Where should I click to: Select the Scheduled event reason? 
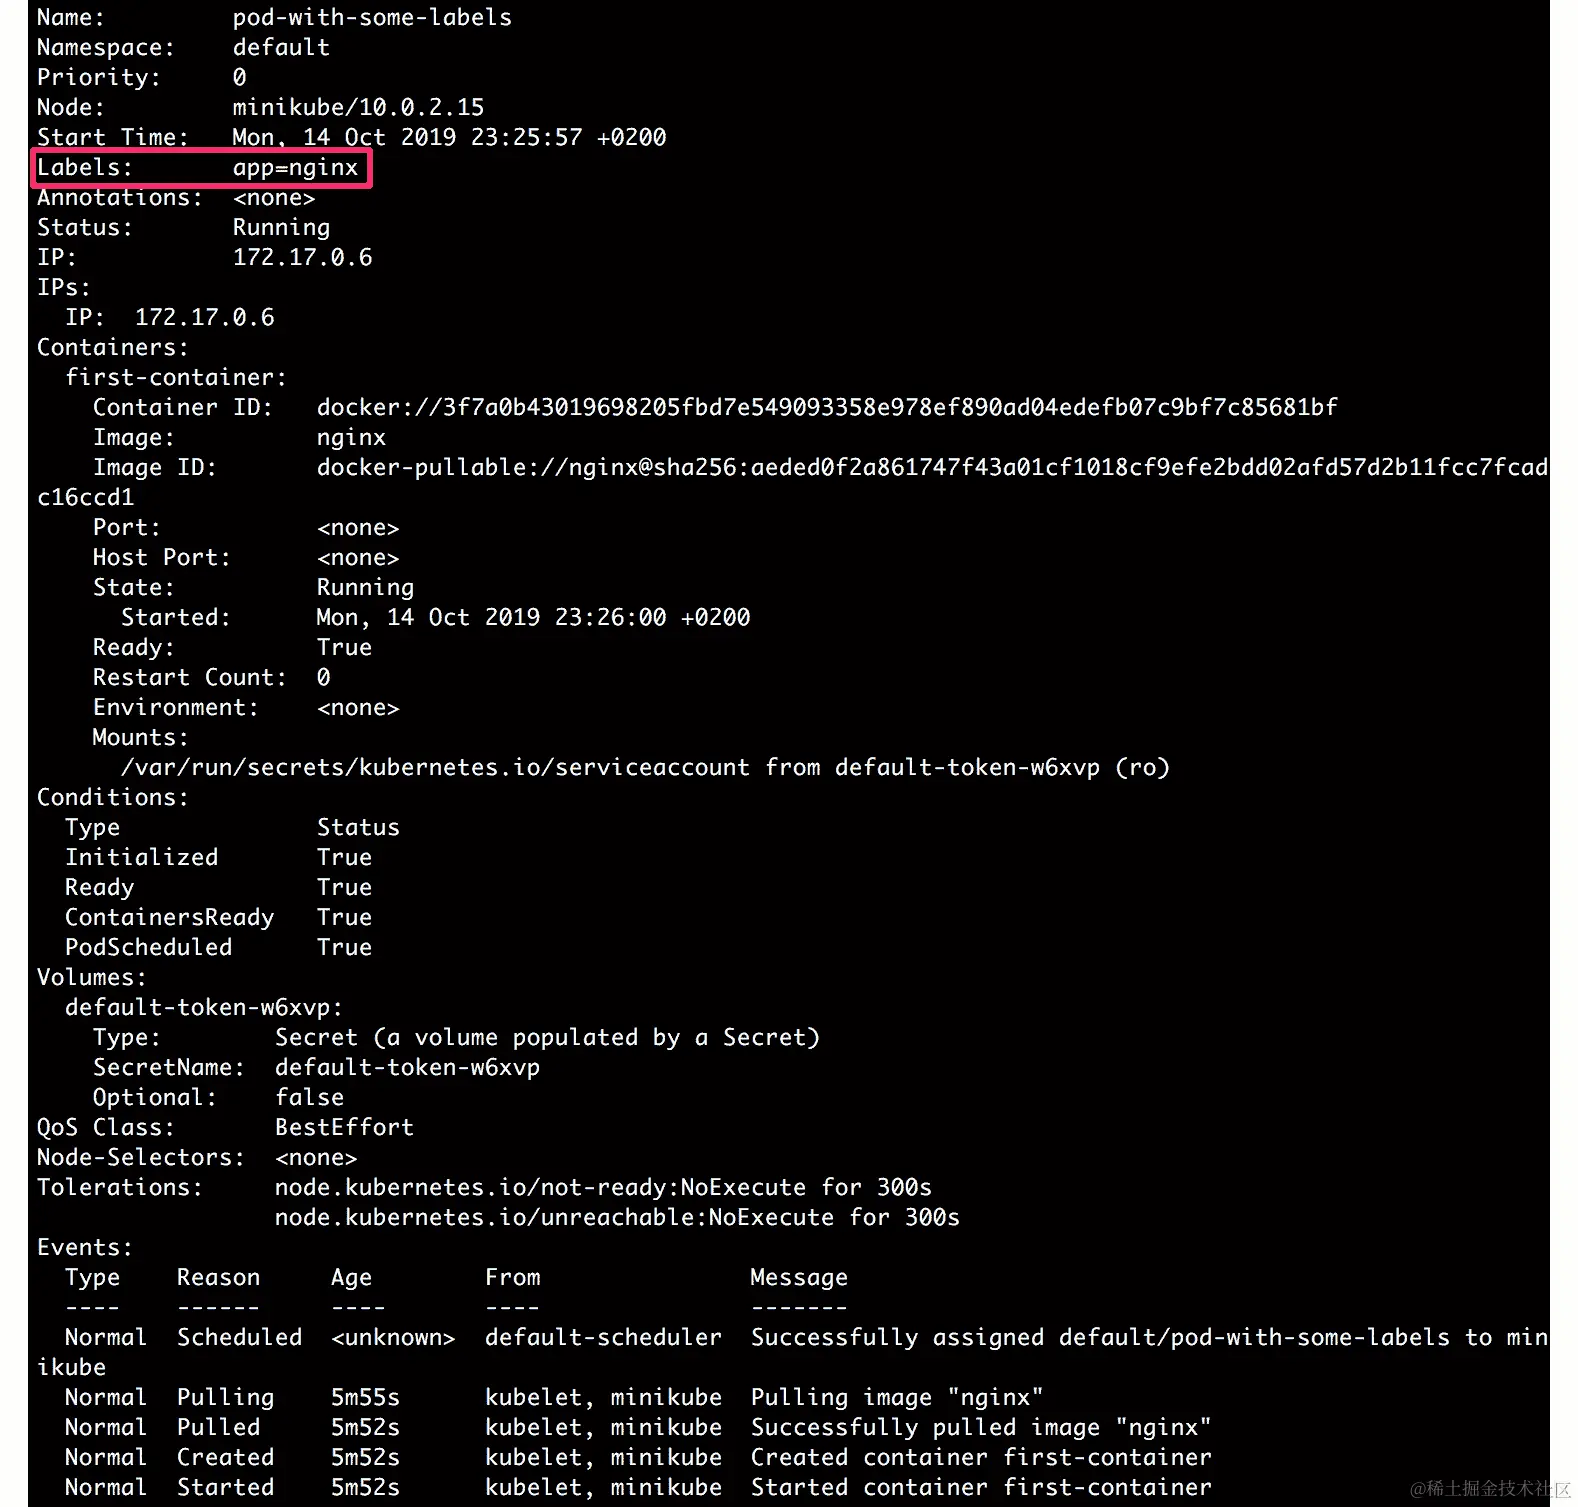click(239, 1337)
